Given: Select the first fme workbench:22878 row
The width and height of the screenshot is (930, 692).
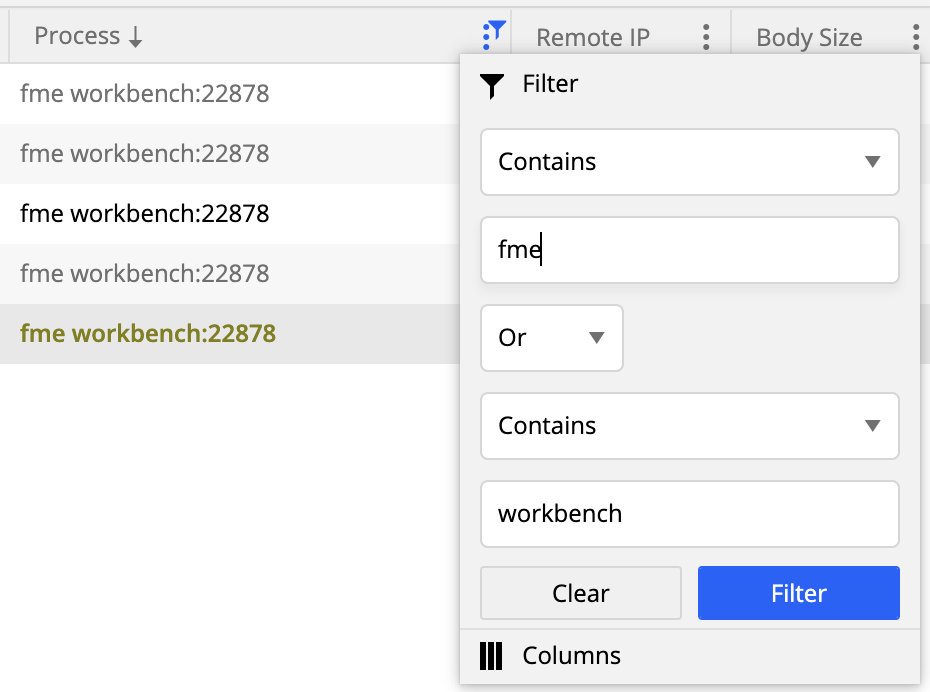Looking at the screenshot, I should click(143, 93).
